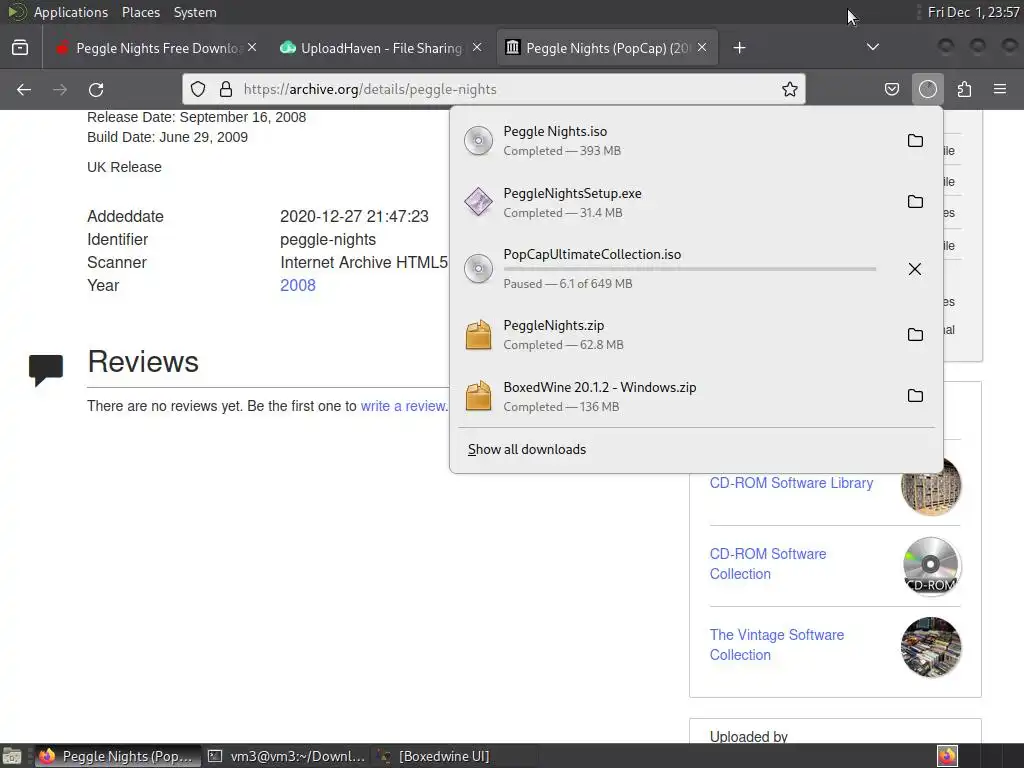Click the Fri Dec 1 clock
The width and height of the screenshot is (1024, 768).
(x=973, y=12)
